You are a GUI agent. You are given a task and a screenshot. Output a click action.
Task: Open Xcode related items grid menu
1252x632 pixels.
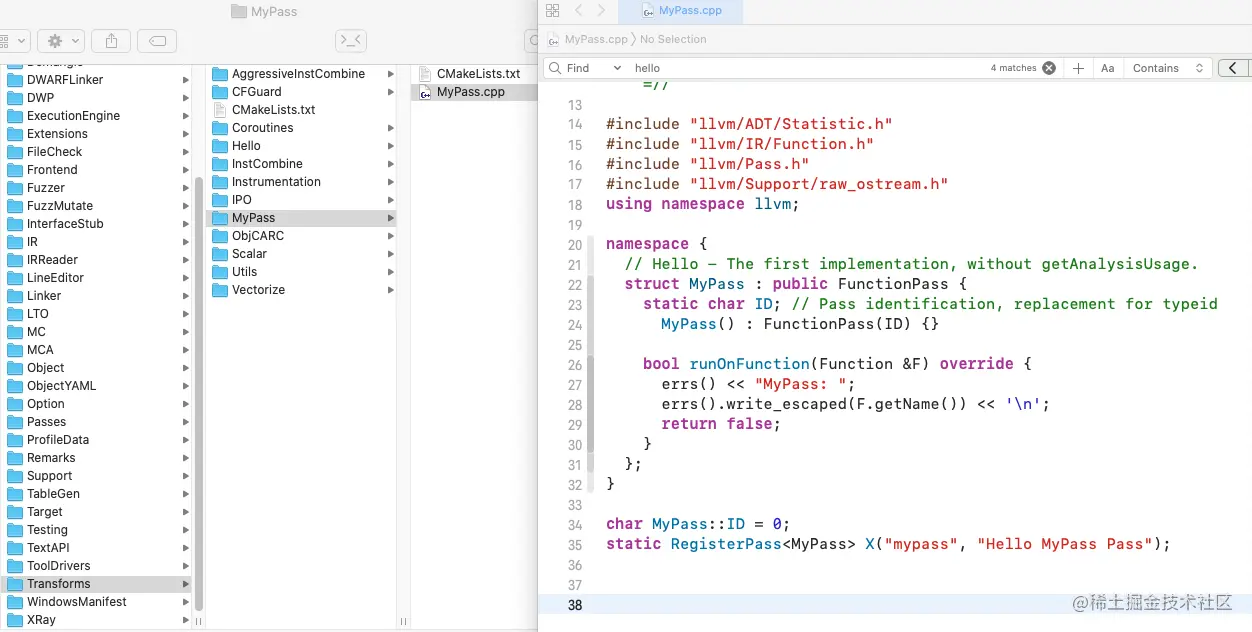pyautogui.click(x=553, y=11)
